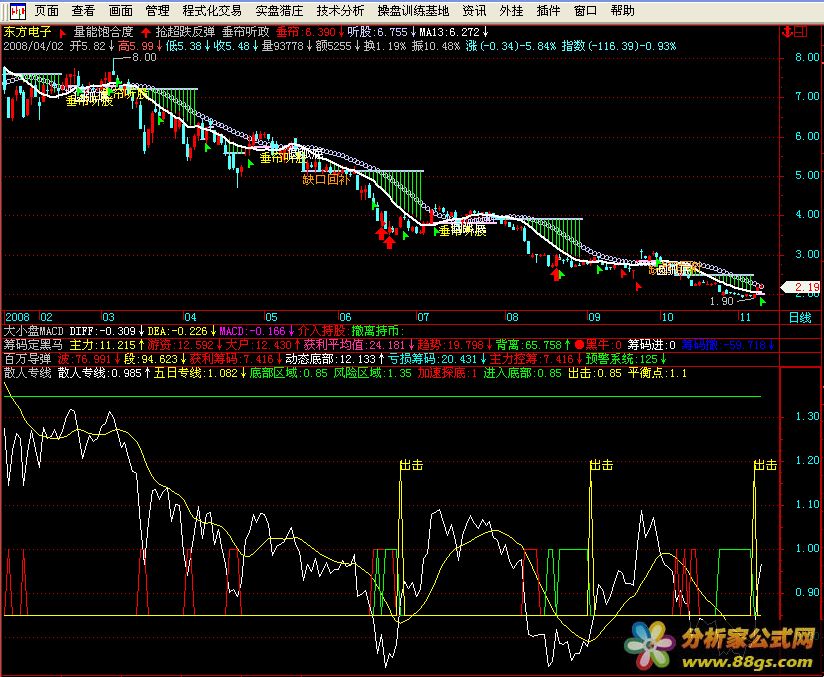This screenshot has width=824, height=677.
Task: Click the red dot before 黑牛
Action: [579, 343]
